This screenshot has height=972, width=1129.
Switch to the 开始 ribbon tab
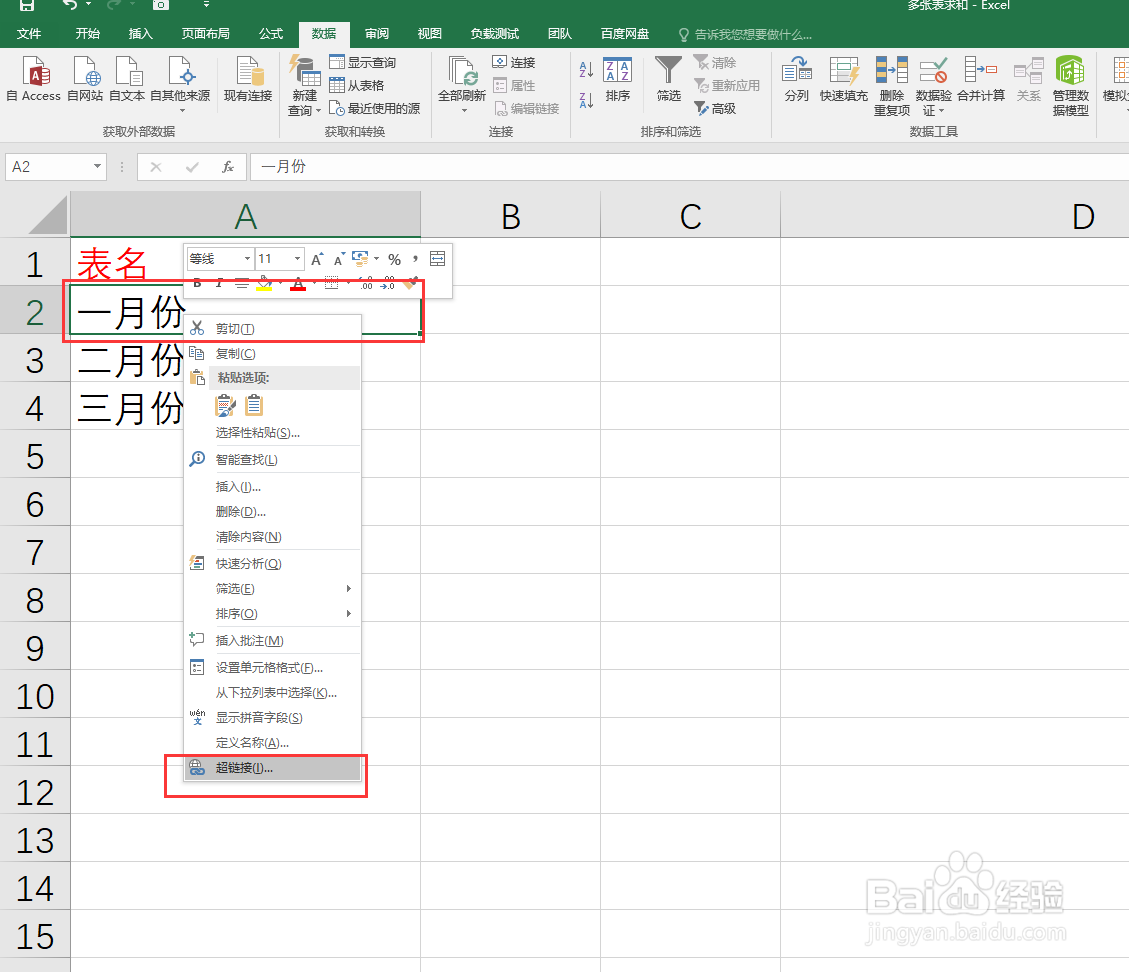pos(86,33)
